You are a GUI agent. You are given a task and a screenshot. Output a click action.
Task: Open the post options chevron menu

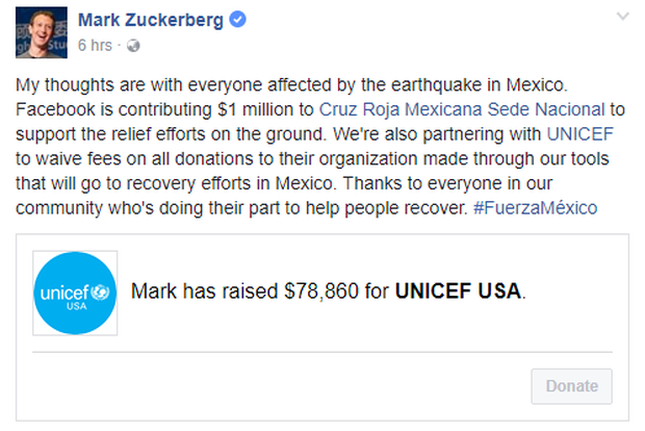click(624, 17)
